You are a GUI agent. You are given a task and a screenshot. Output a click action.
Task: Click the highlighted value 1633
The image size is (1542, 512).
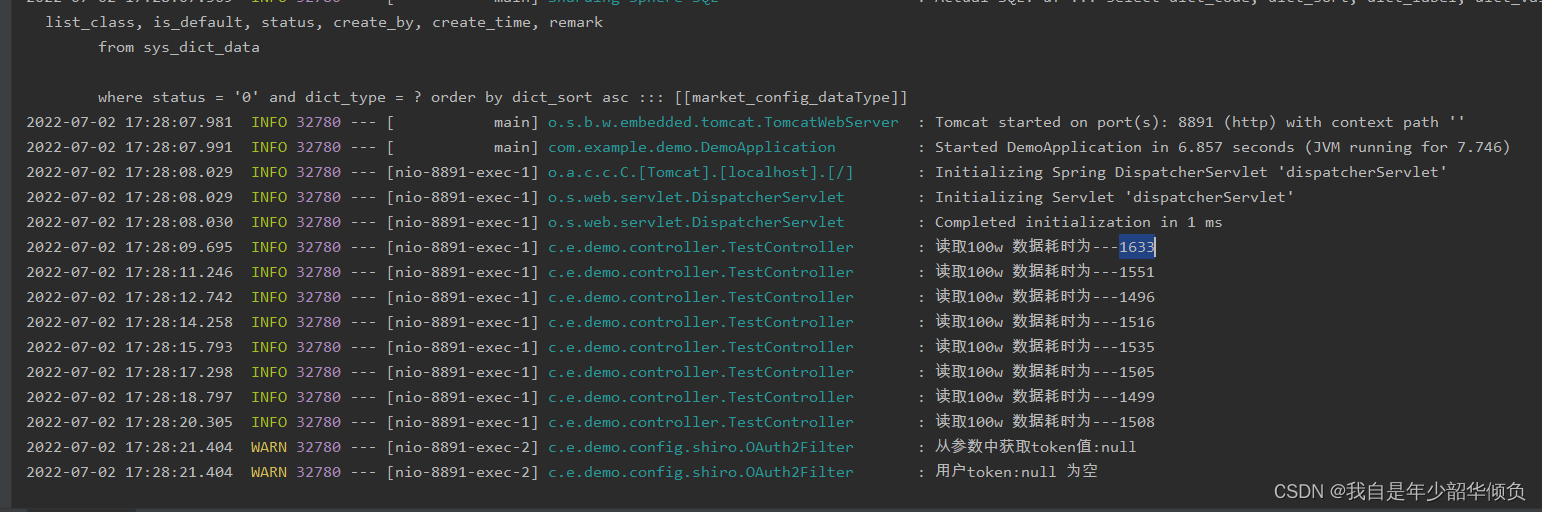click(x=1137, y=247)
